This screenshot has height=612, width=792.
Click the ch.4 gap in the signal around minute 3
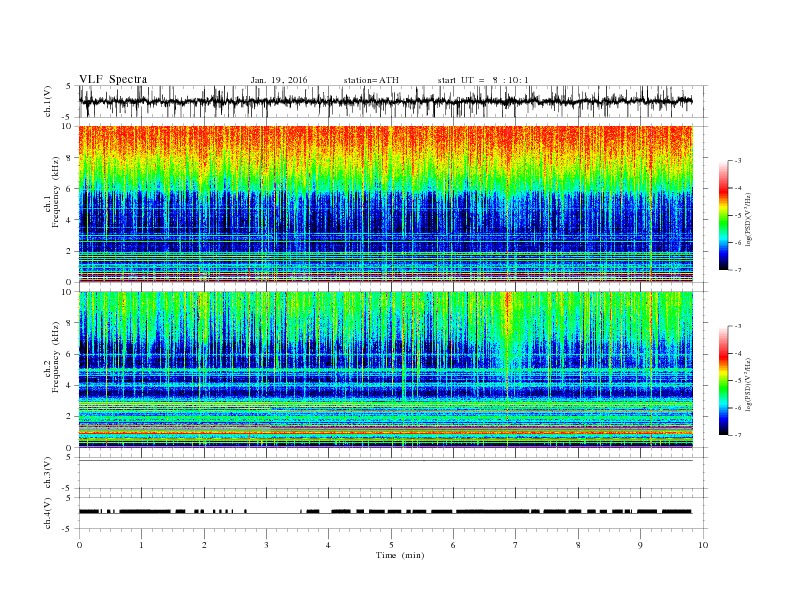(273, 513)
